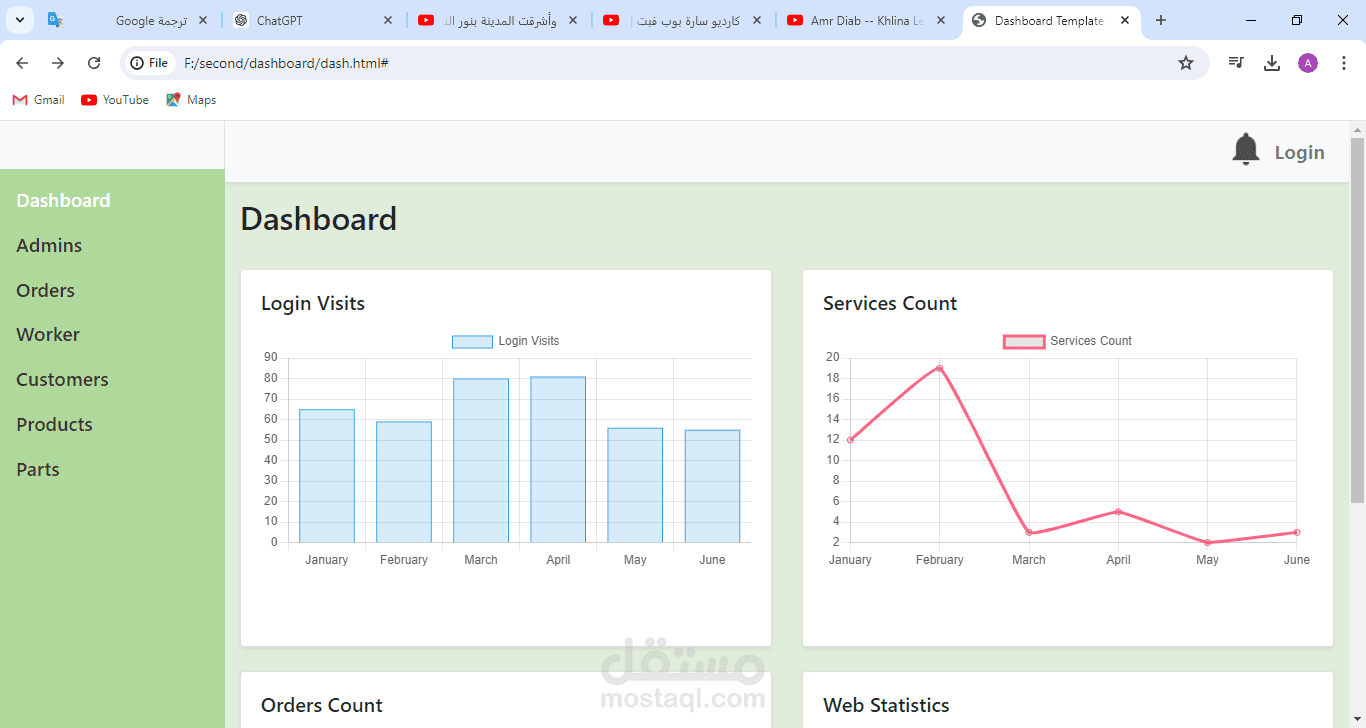
Task: Switch to the كارديو سارة بوب فيت tab
Action: (x=682, y=20)
